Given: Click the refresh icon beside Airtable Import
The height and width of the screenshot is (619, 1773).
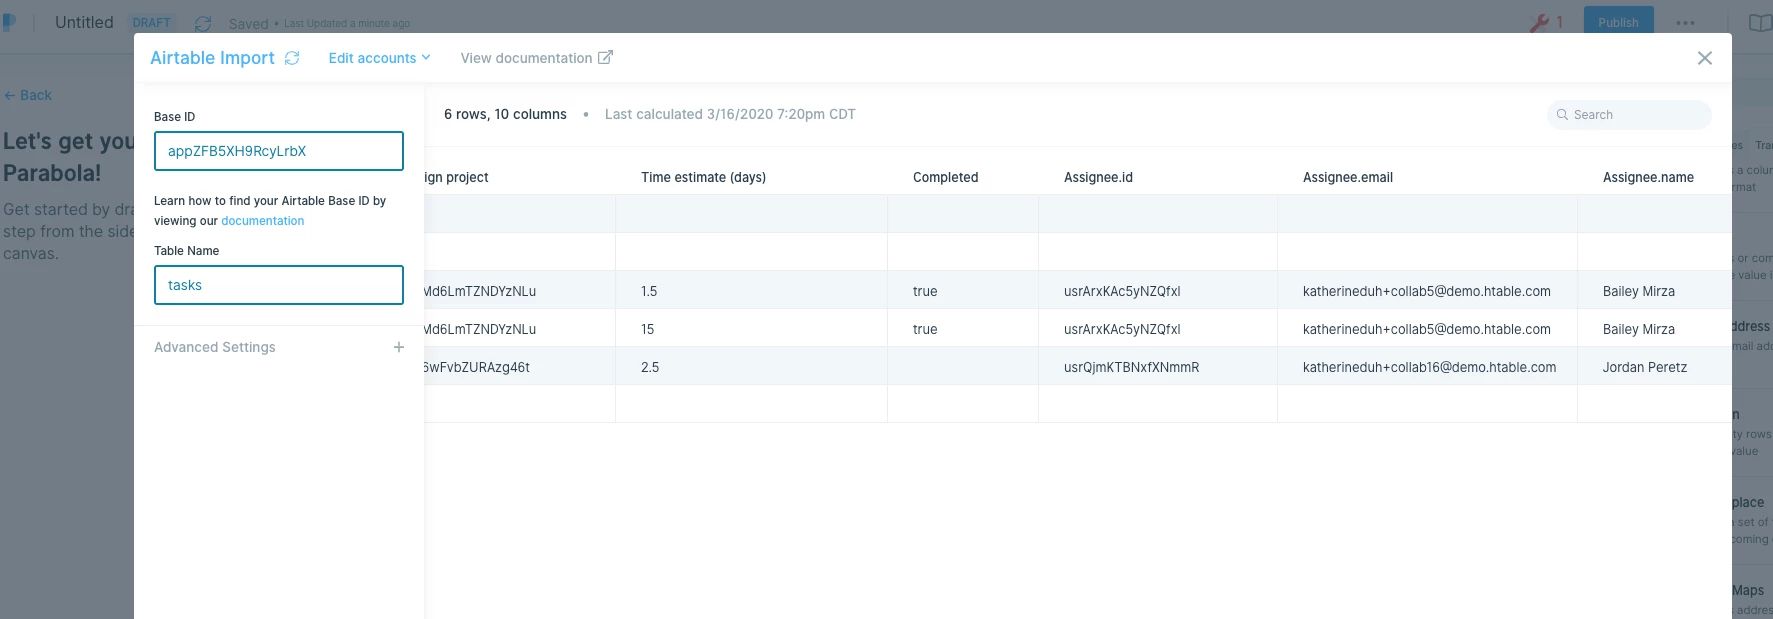Looking at the screenshot, I should 292,58.
